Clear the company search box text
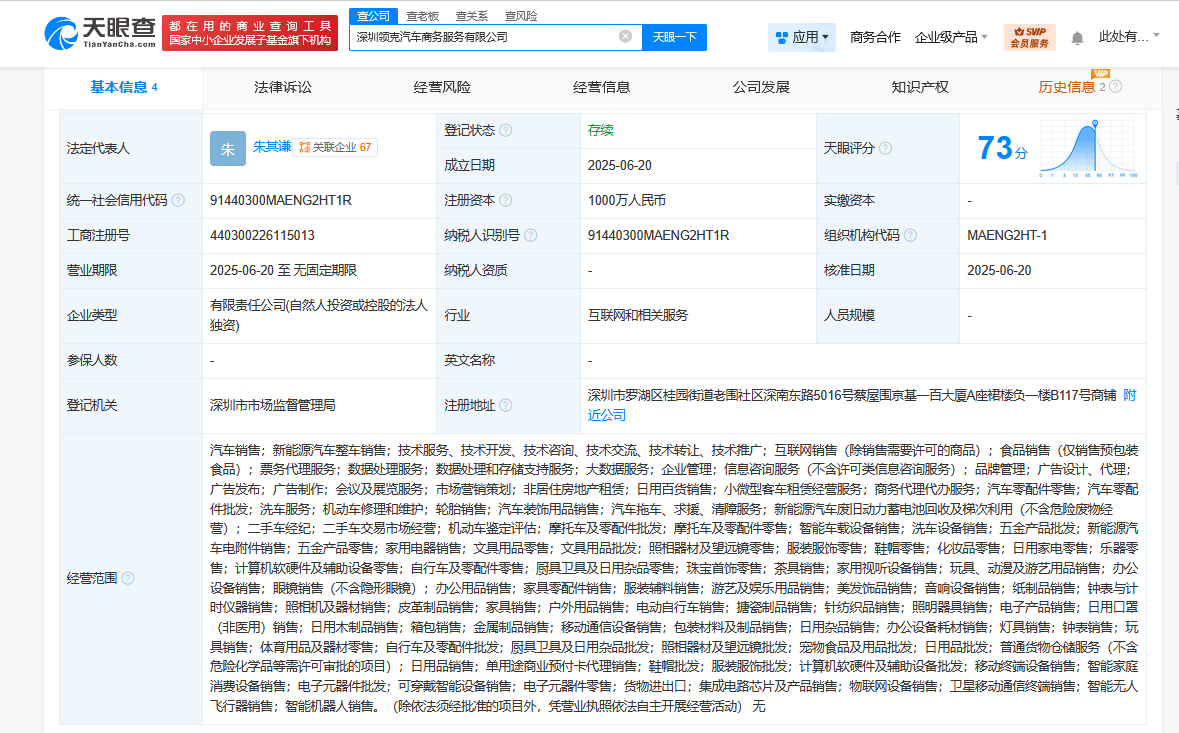Screen dimensions: 1179x733 coord(625,37)
